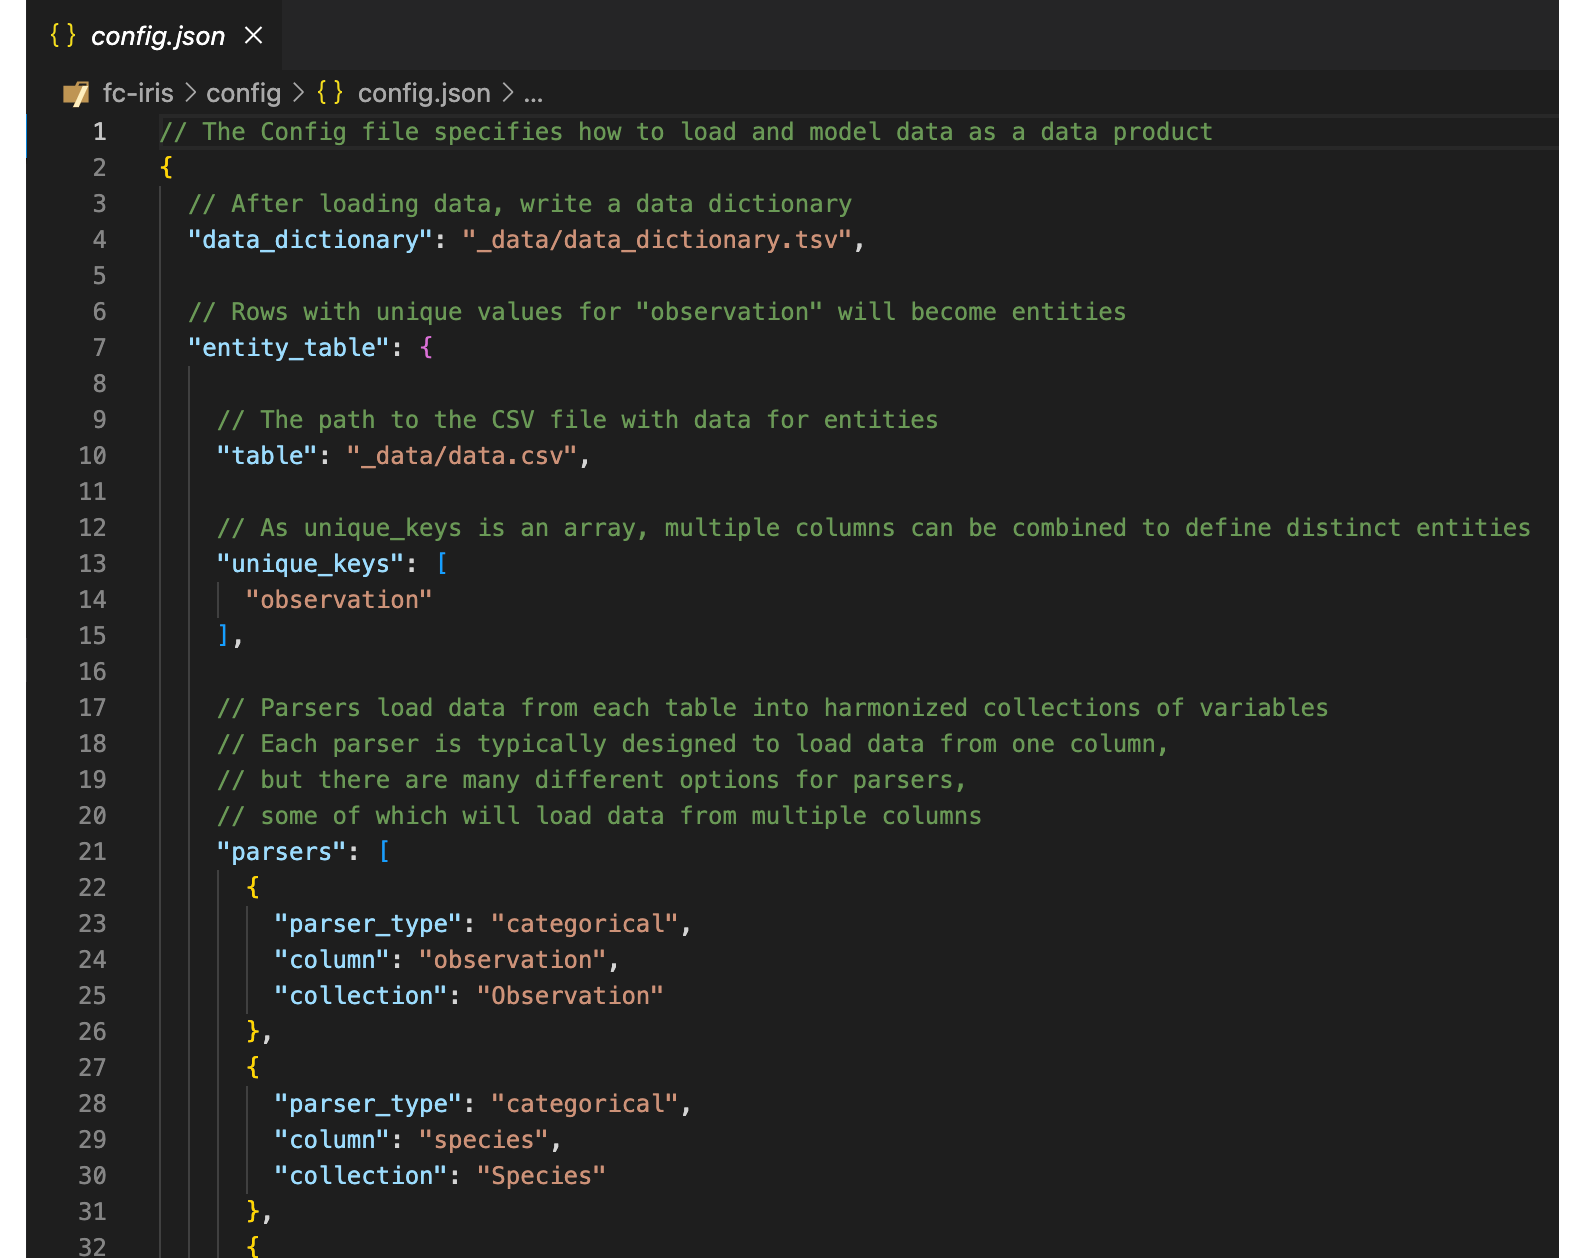Click the comment "After loading data"
The width and height of the screenshot is (1584, 1258).
coord(520,204)
